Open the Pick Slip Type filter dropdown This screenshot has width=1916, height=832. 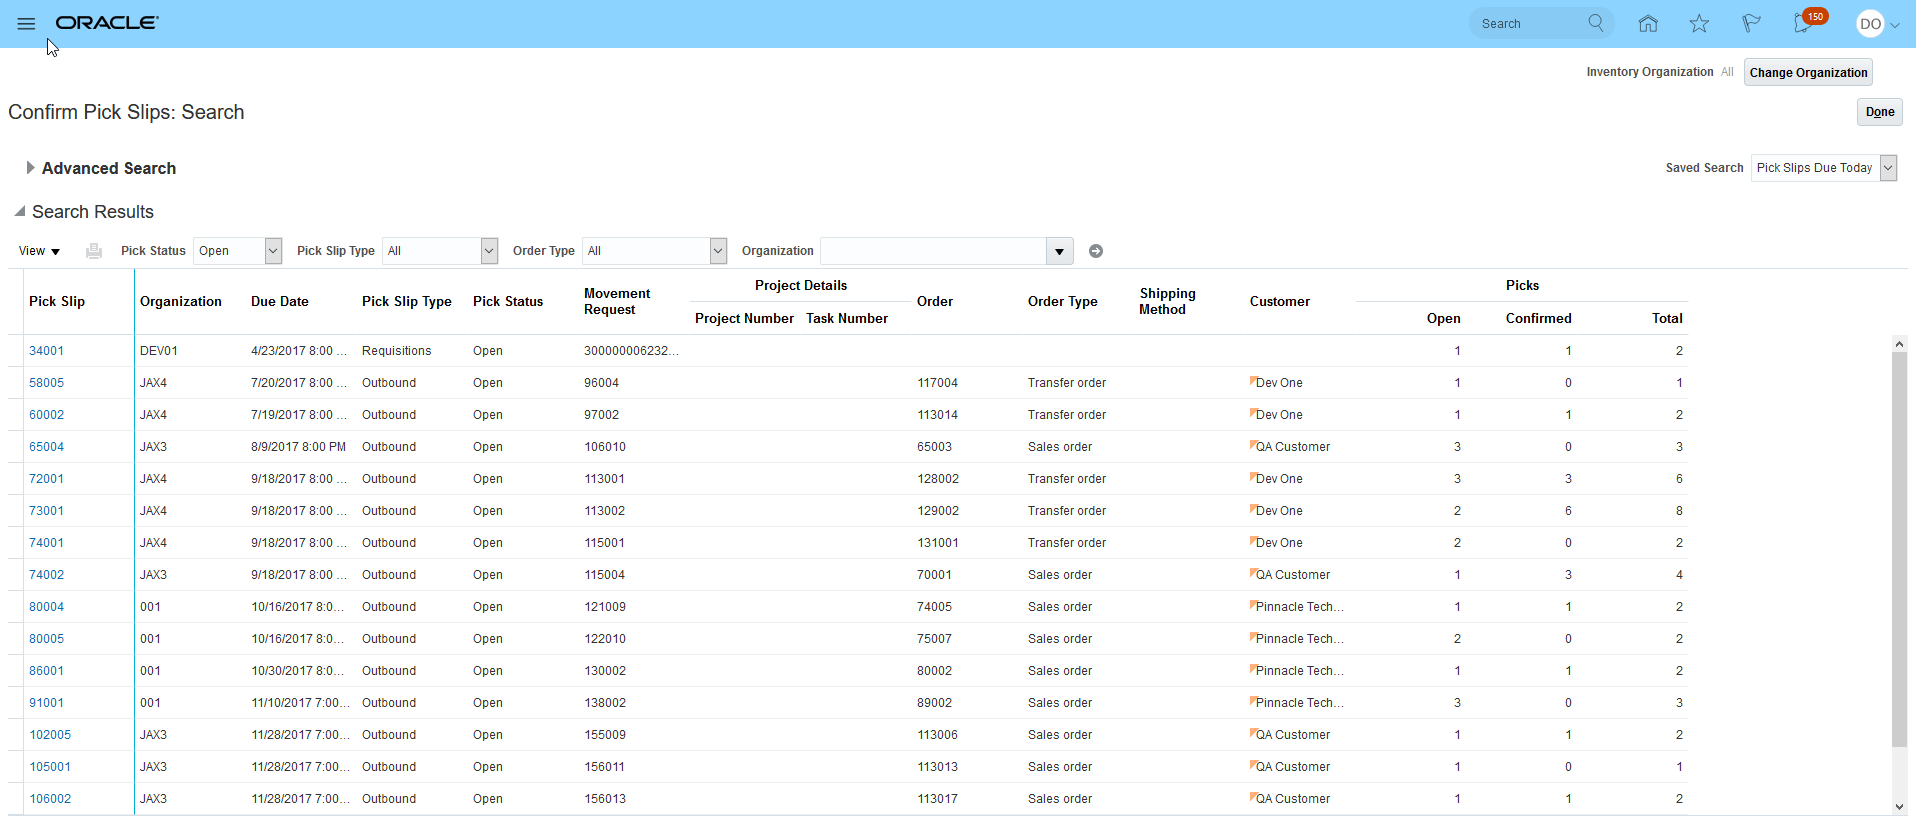[489, 251]
